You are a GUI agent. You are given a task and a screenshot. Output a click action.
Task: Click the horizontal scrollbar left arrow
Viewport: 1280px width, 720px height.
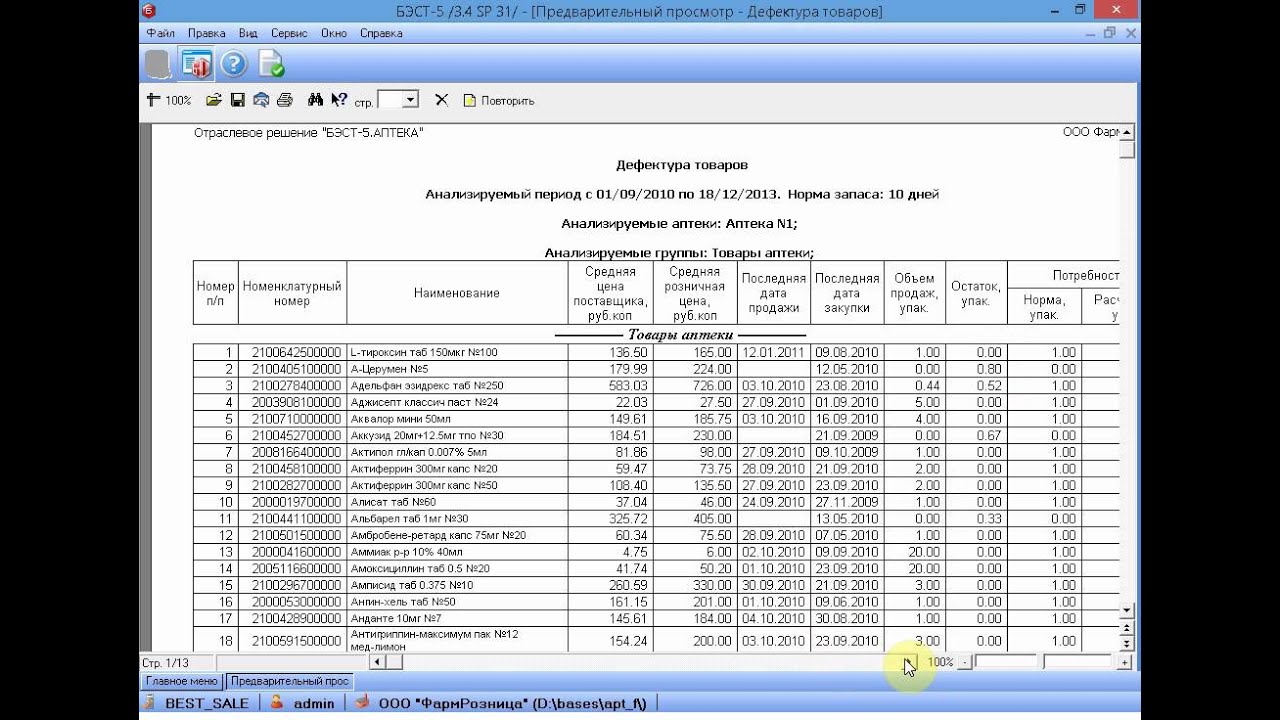(x=377, y=662)
